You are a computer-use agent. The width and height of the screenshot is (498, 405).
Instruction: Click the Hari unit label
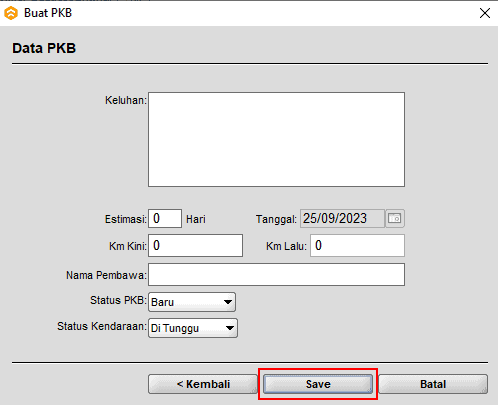[x=196, y=219]
